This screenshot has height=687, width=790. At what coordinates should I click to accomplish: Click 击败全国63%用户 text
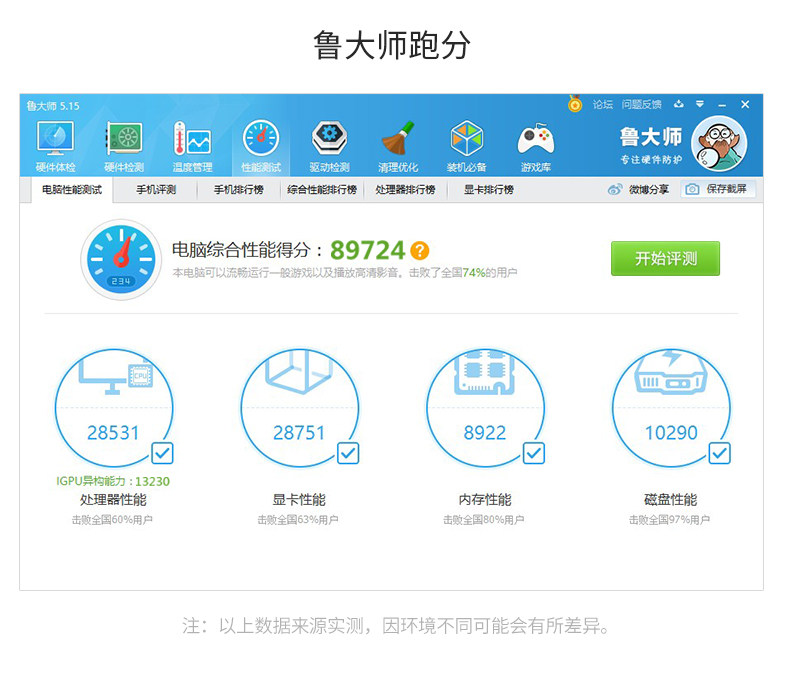coord(298,520)
